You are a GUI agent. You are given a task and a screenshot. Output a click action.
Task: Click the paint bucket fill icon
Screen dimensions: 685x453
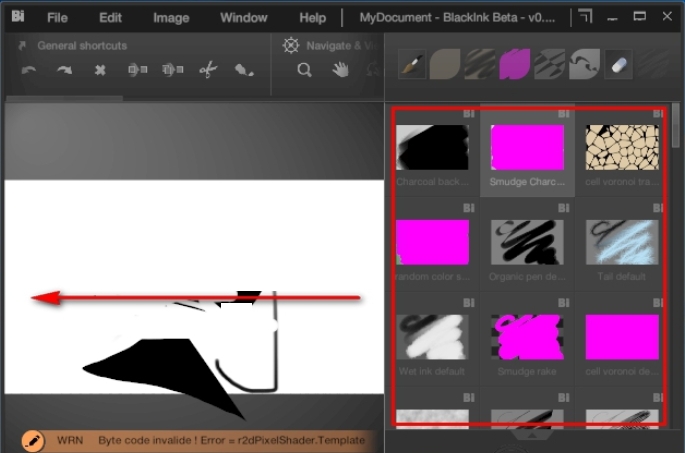tap(244, 70)
